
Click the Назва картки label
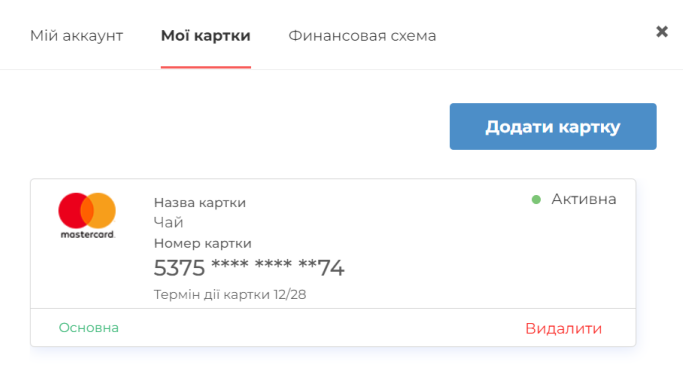[x=200, y=203]
